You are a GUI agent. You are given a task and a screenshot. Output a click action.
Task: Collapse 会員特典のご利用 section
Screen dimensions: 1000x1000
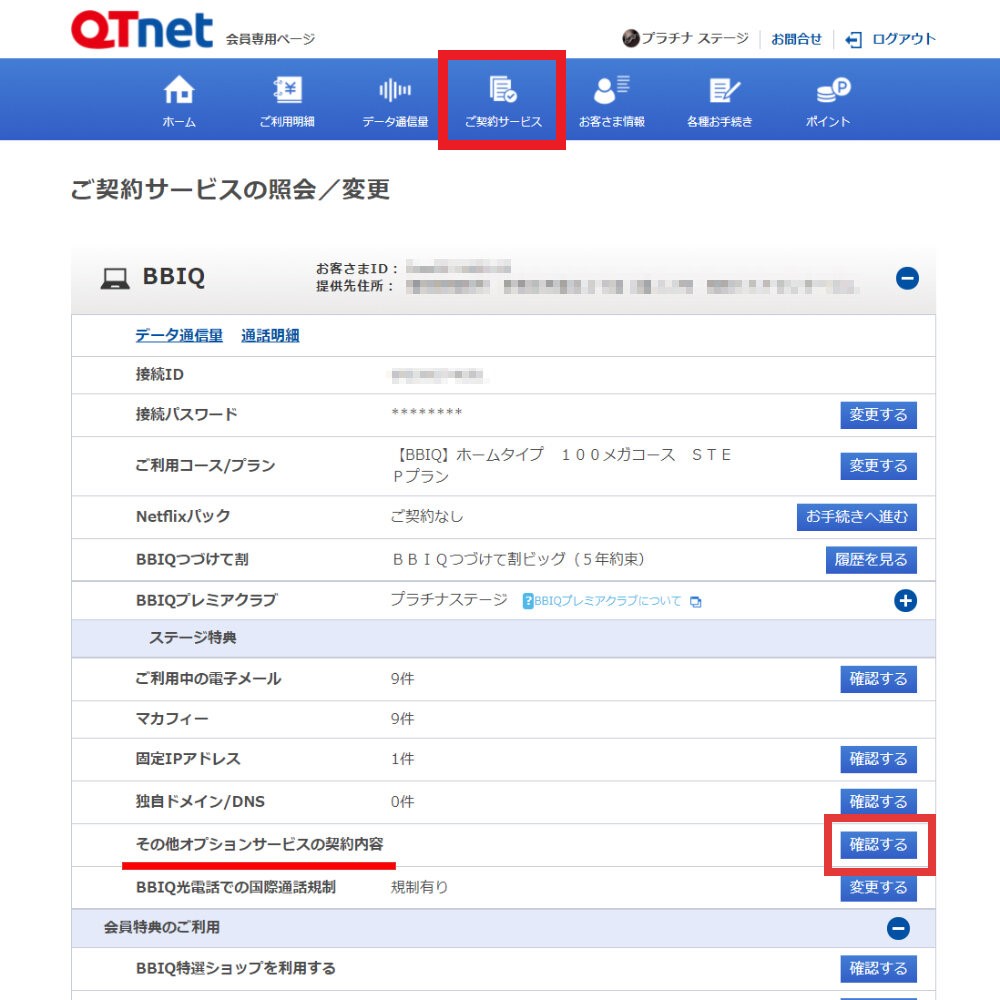click(898, 928)
